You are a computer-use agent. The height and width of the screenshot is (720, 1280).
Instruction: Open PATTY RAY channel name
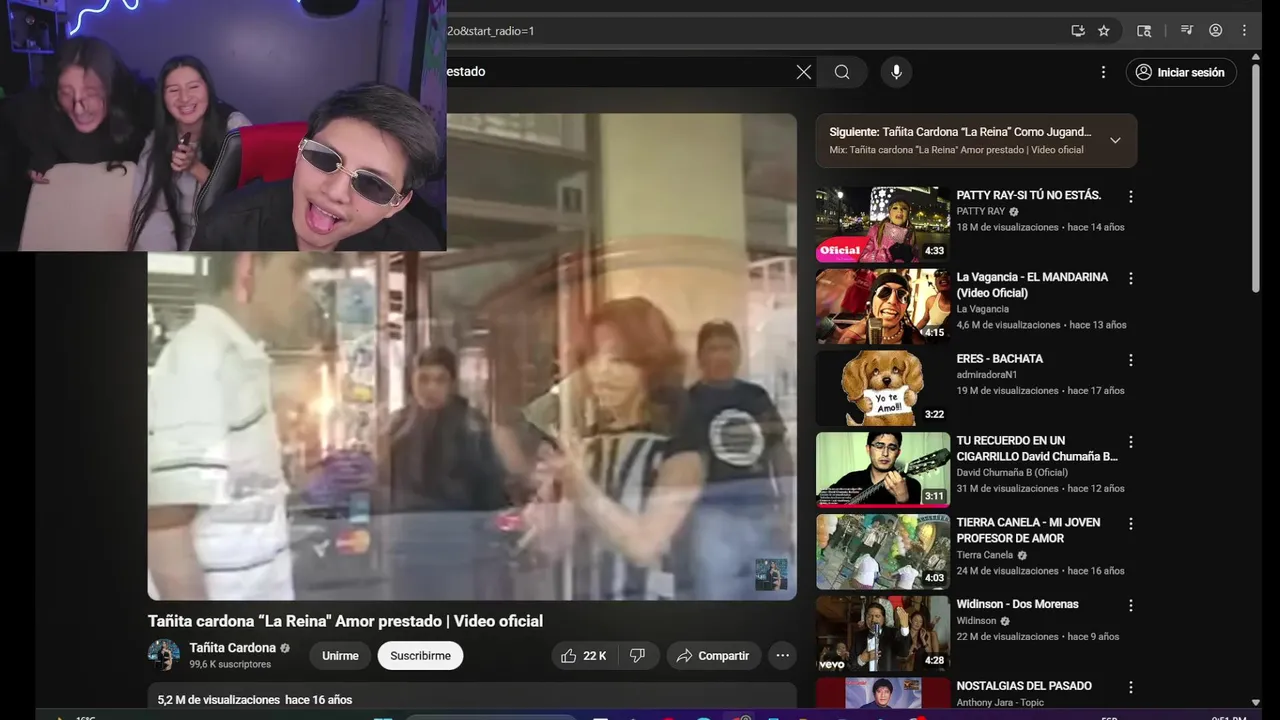(x=980, y=212)
